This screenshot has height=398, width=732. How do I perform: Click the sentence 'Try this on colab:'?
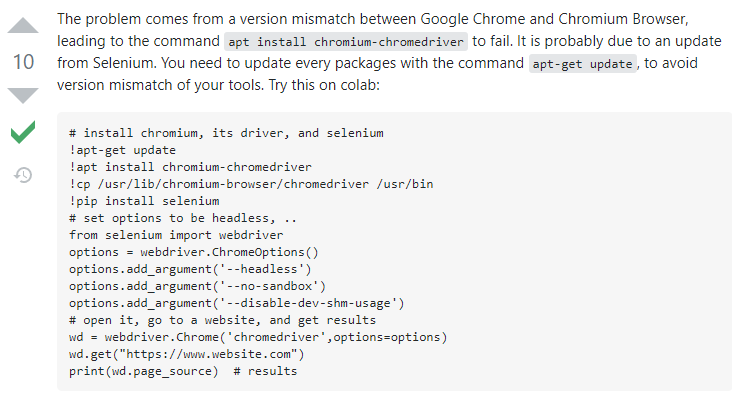coord(324,85)
